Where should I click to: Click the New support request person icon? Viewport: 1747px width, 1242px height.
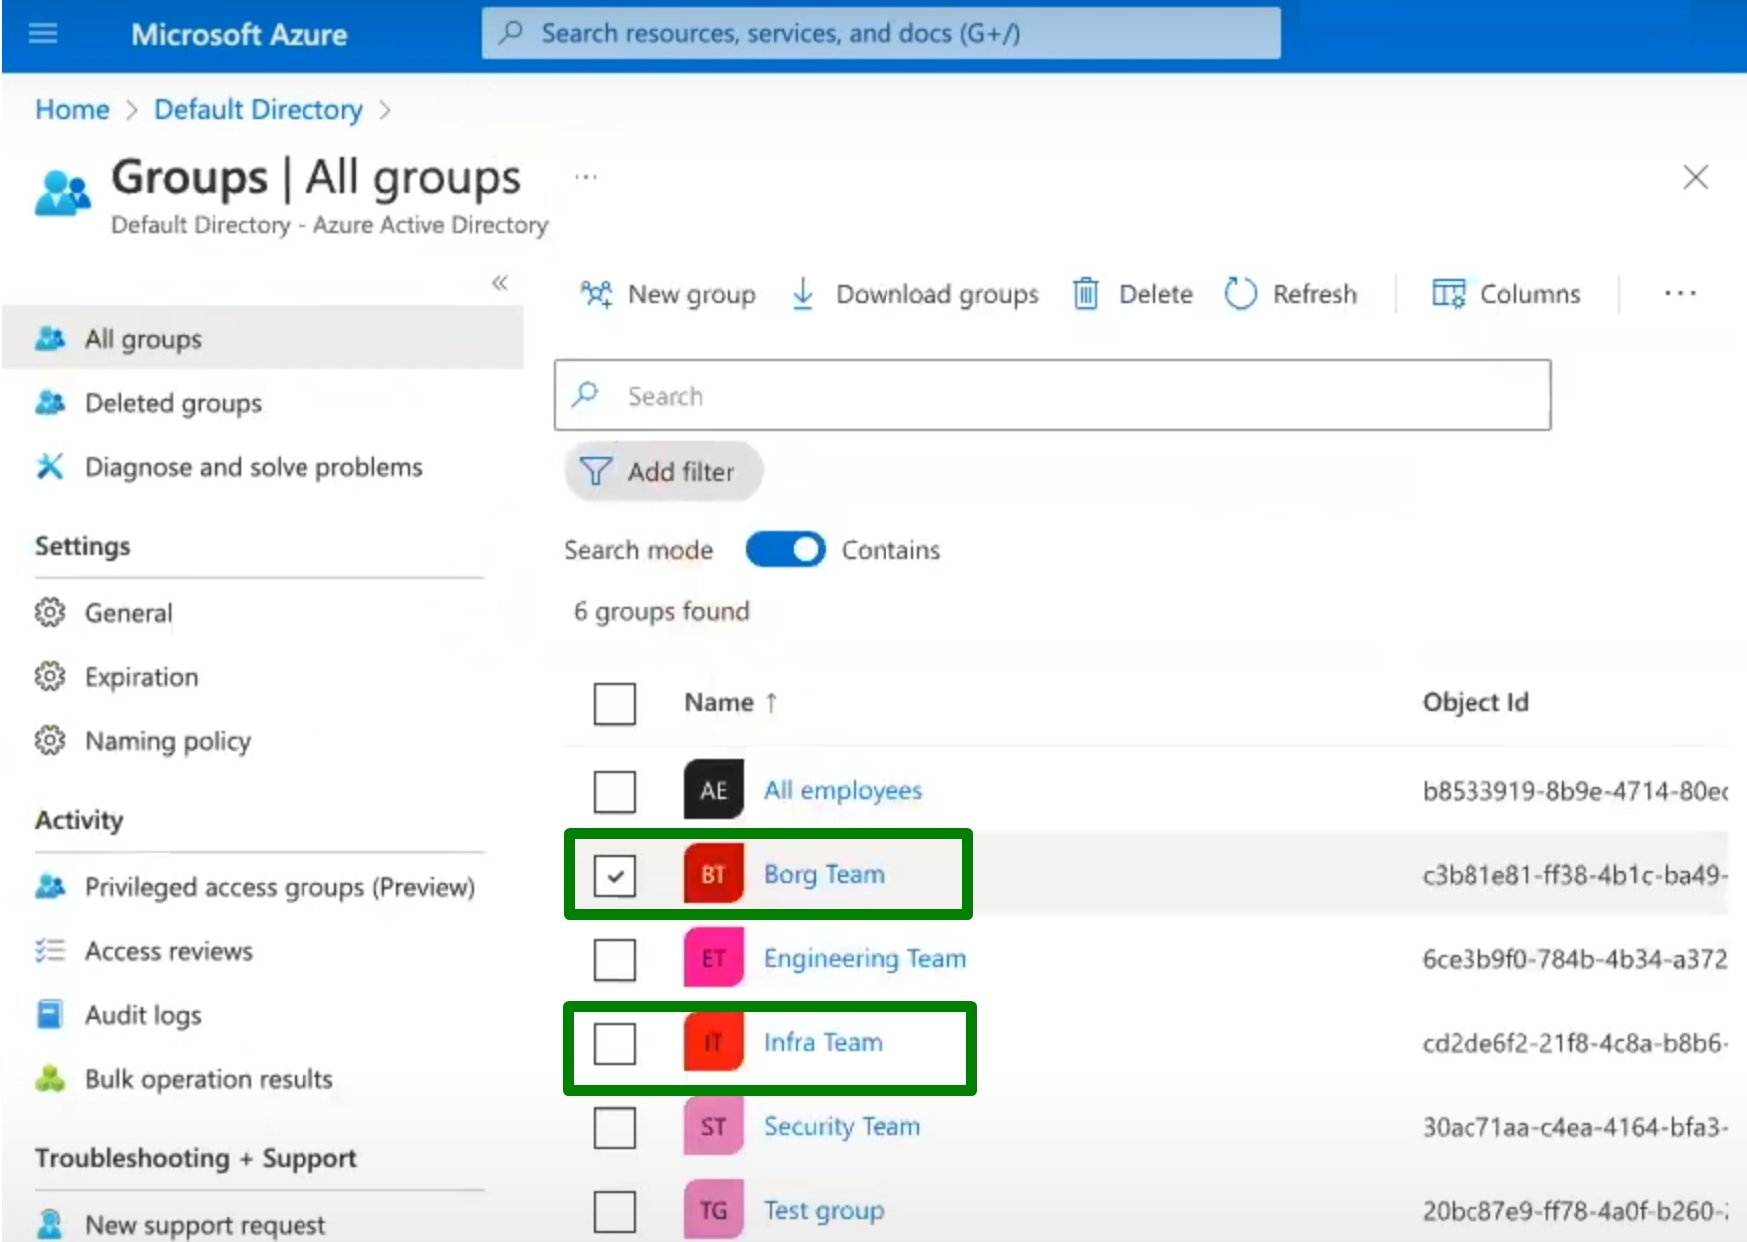point(49,1224)
